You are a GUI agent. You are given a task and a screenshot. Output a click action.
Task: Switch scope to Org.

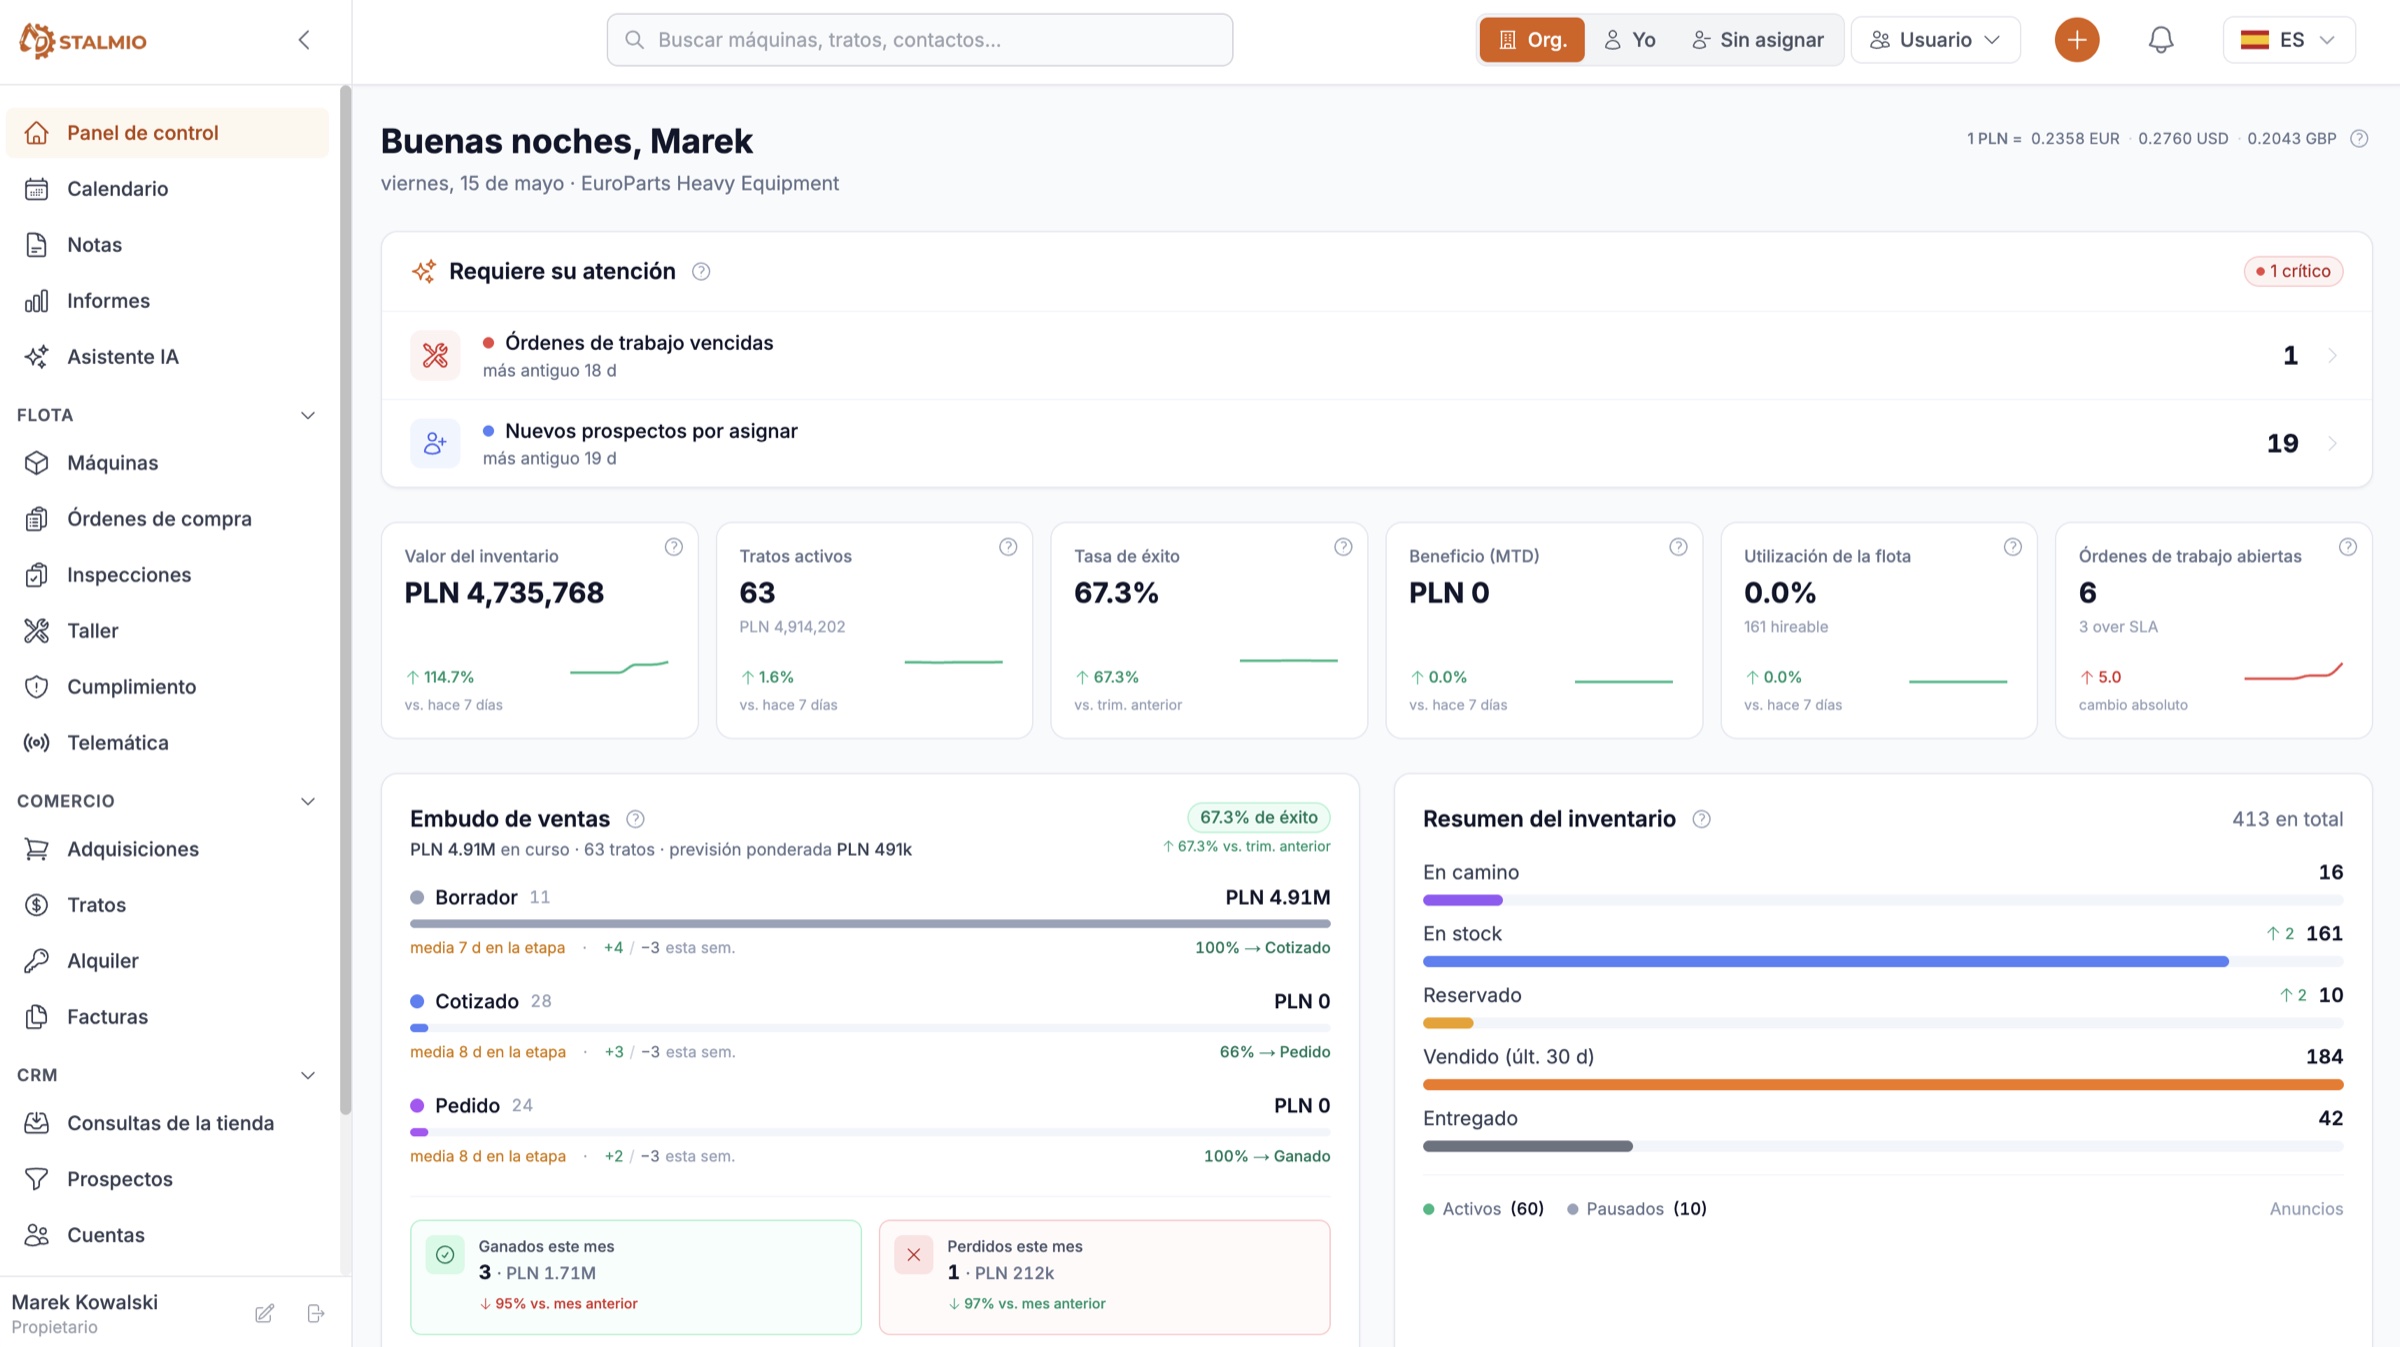coord(1532,40)
